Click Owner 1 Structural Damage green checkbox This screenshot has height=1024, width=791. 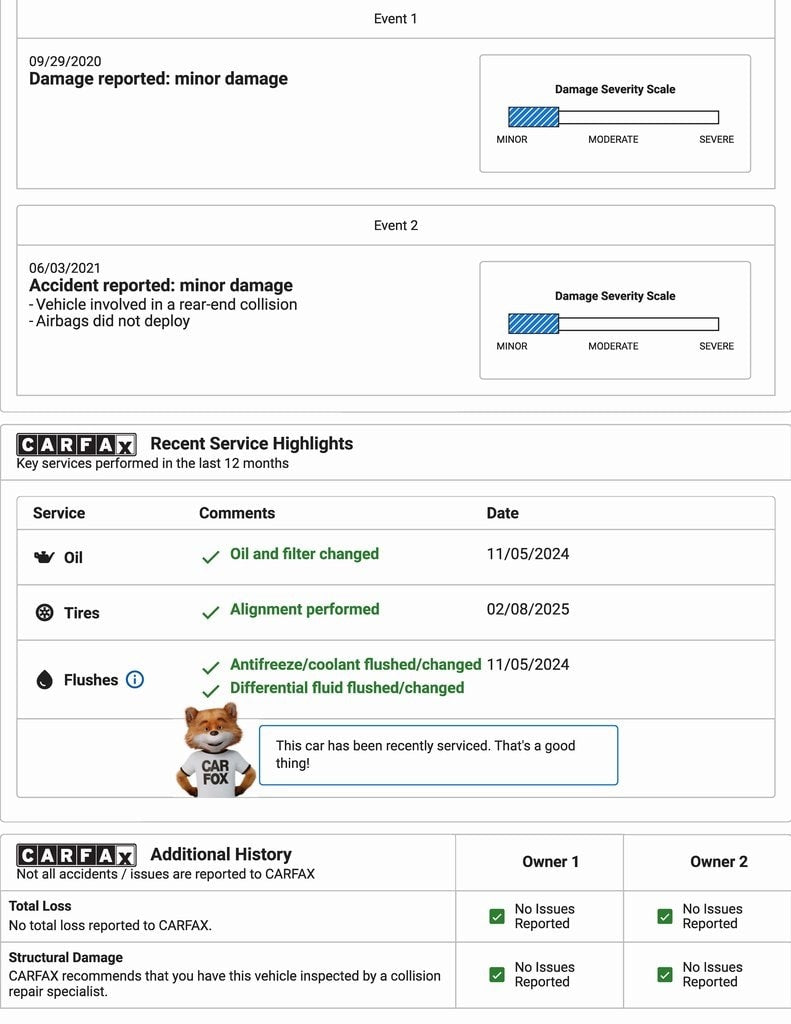(x=497, y=974)
